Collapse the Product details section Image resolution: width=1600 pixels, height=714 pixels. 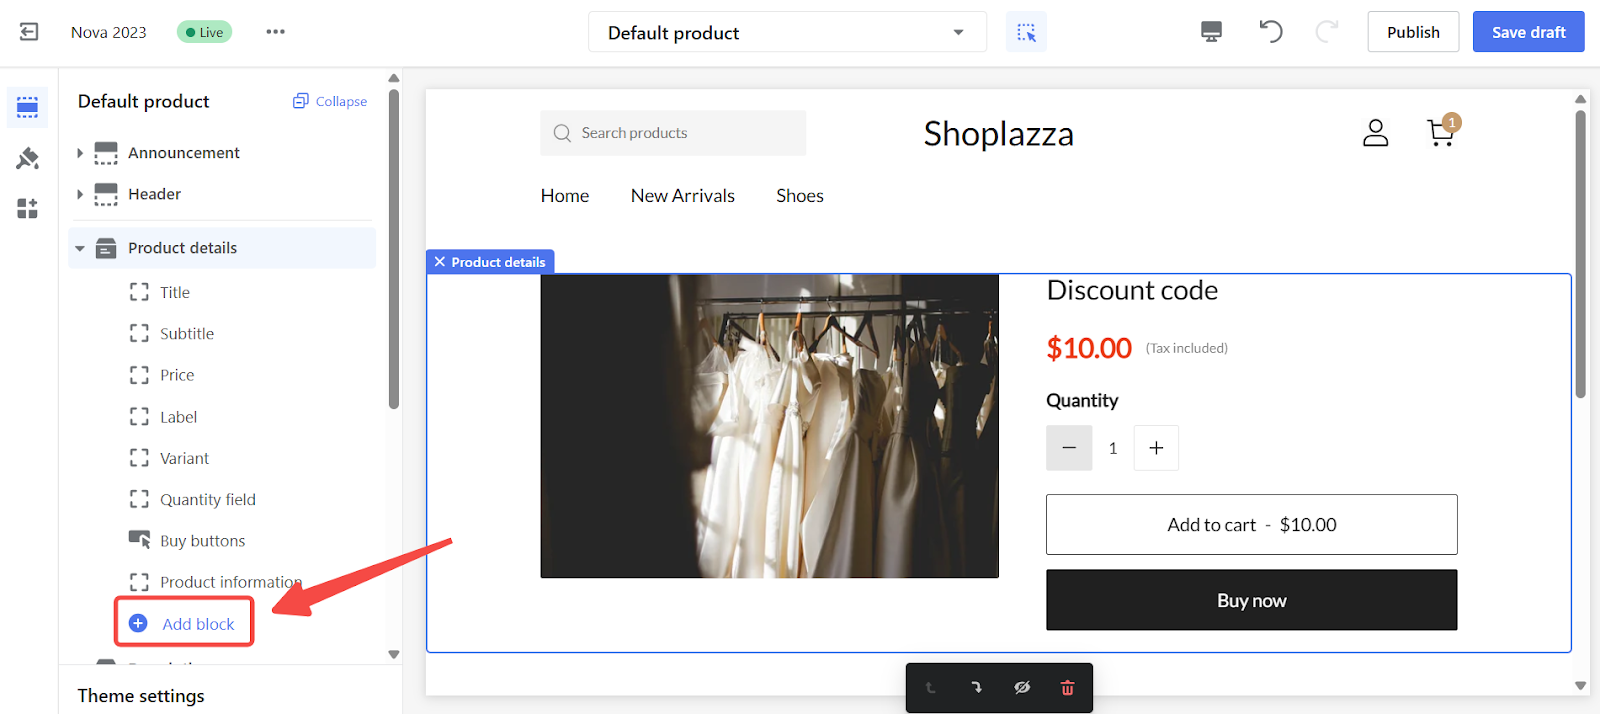(80, 248)
